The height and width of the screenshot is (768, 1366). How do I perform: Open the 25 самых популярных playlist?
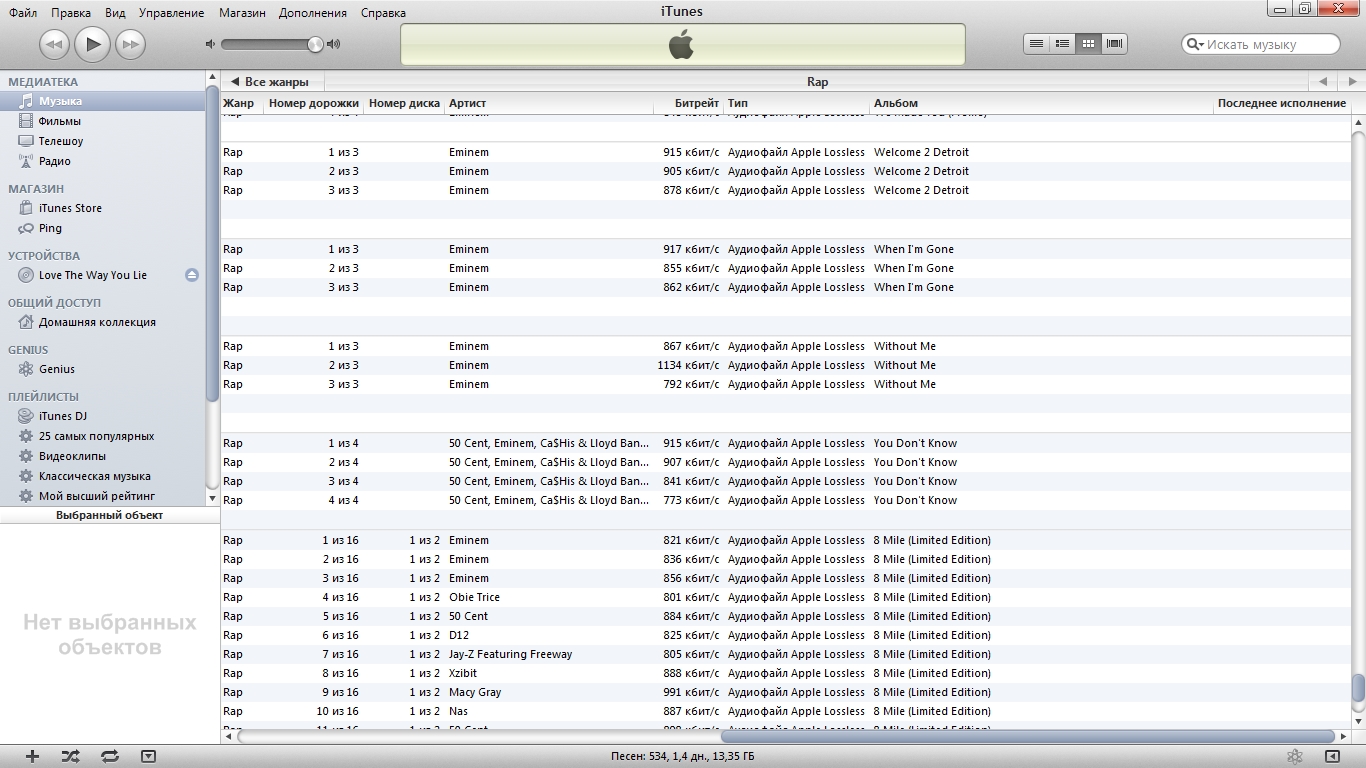[103, 436]
